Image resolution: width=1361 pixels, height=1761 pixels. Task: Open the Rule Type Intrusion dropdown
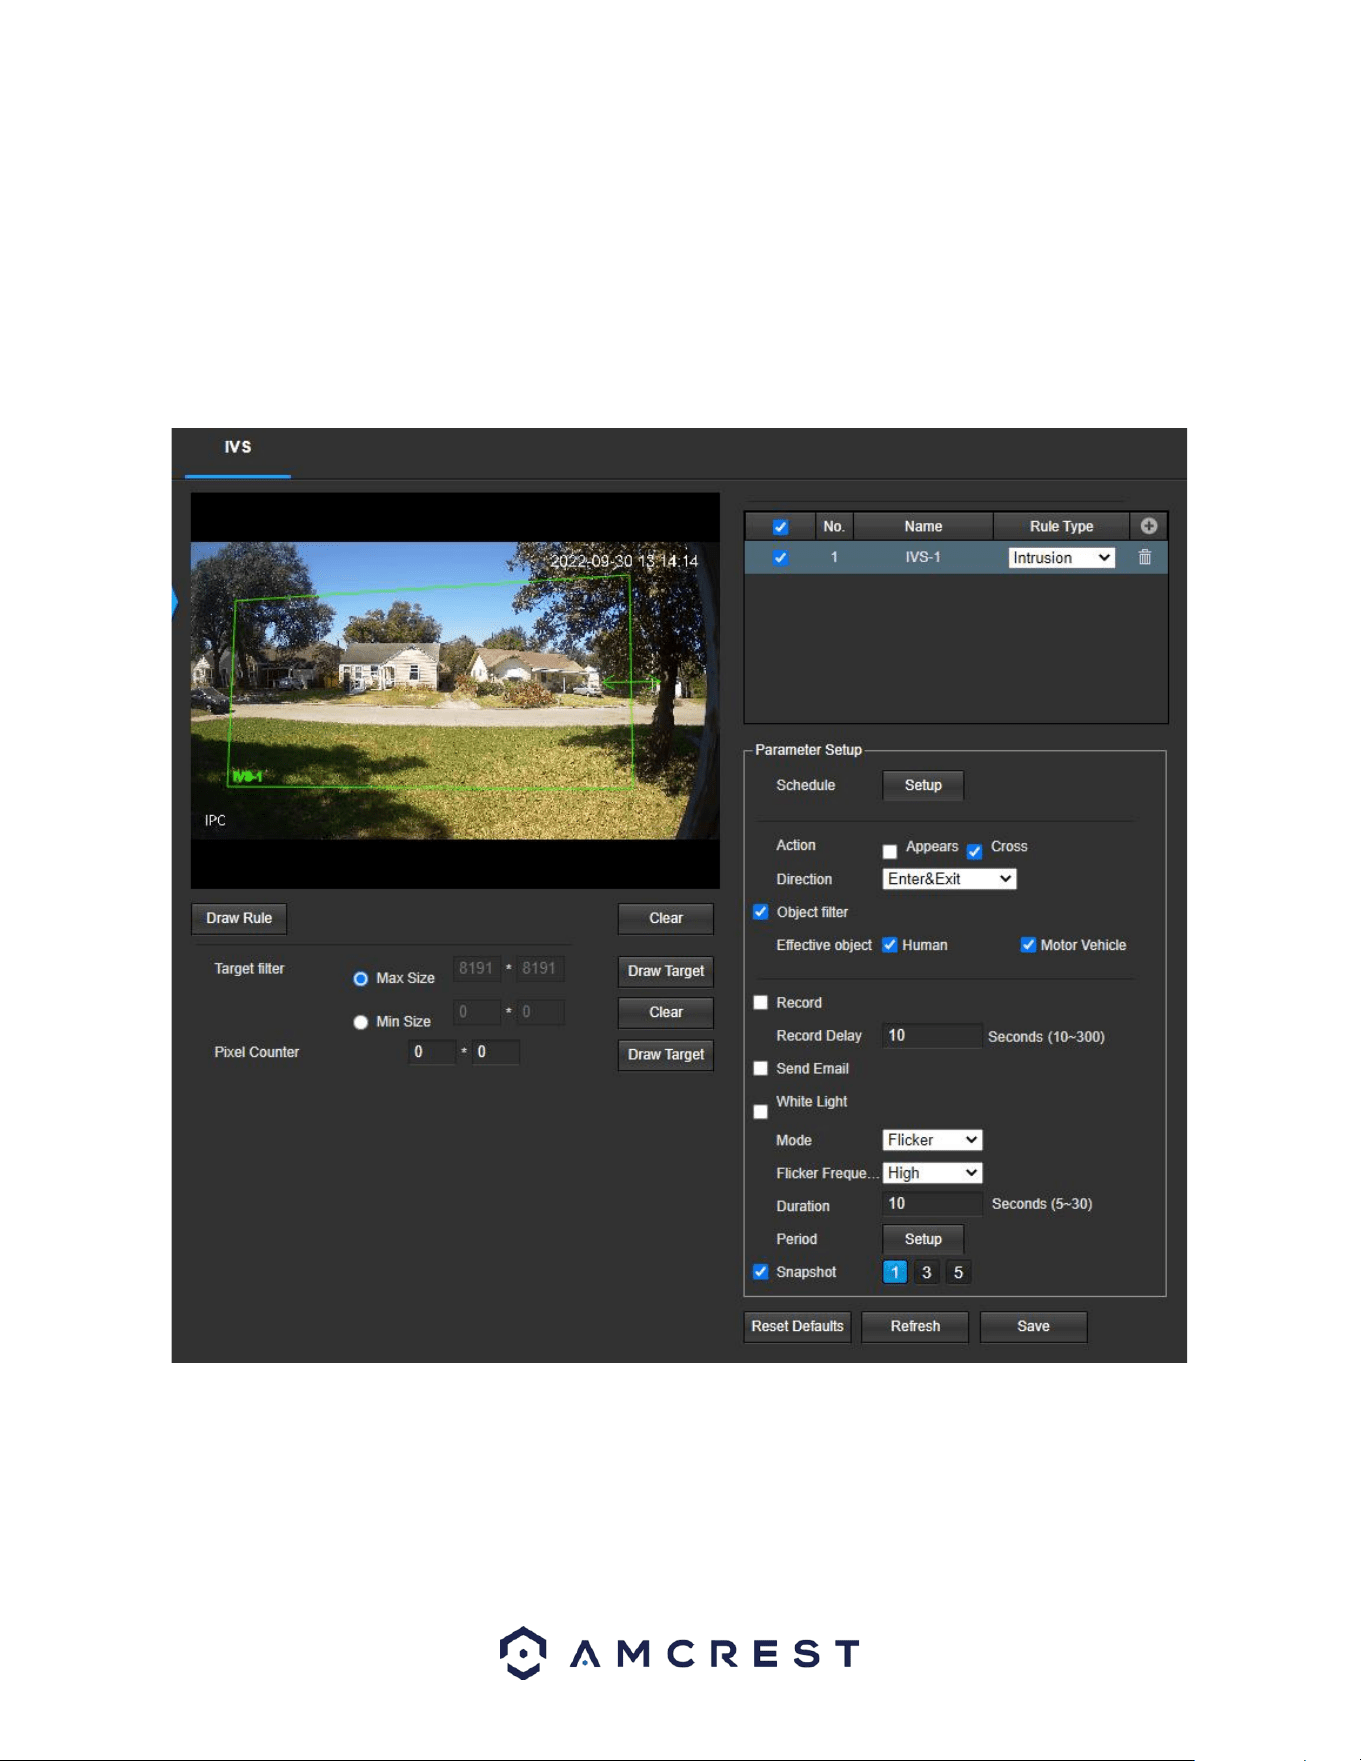point(1061,558)
